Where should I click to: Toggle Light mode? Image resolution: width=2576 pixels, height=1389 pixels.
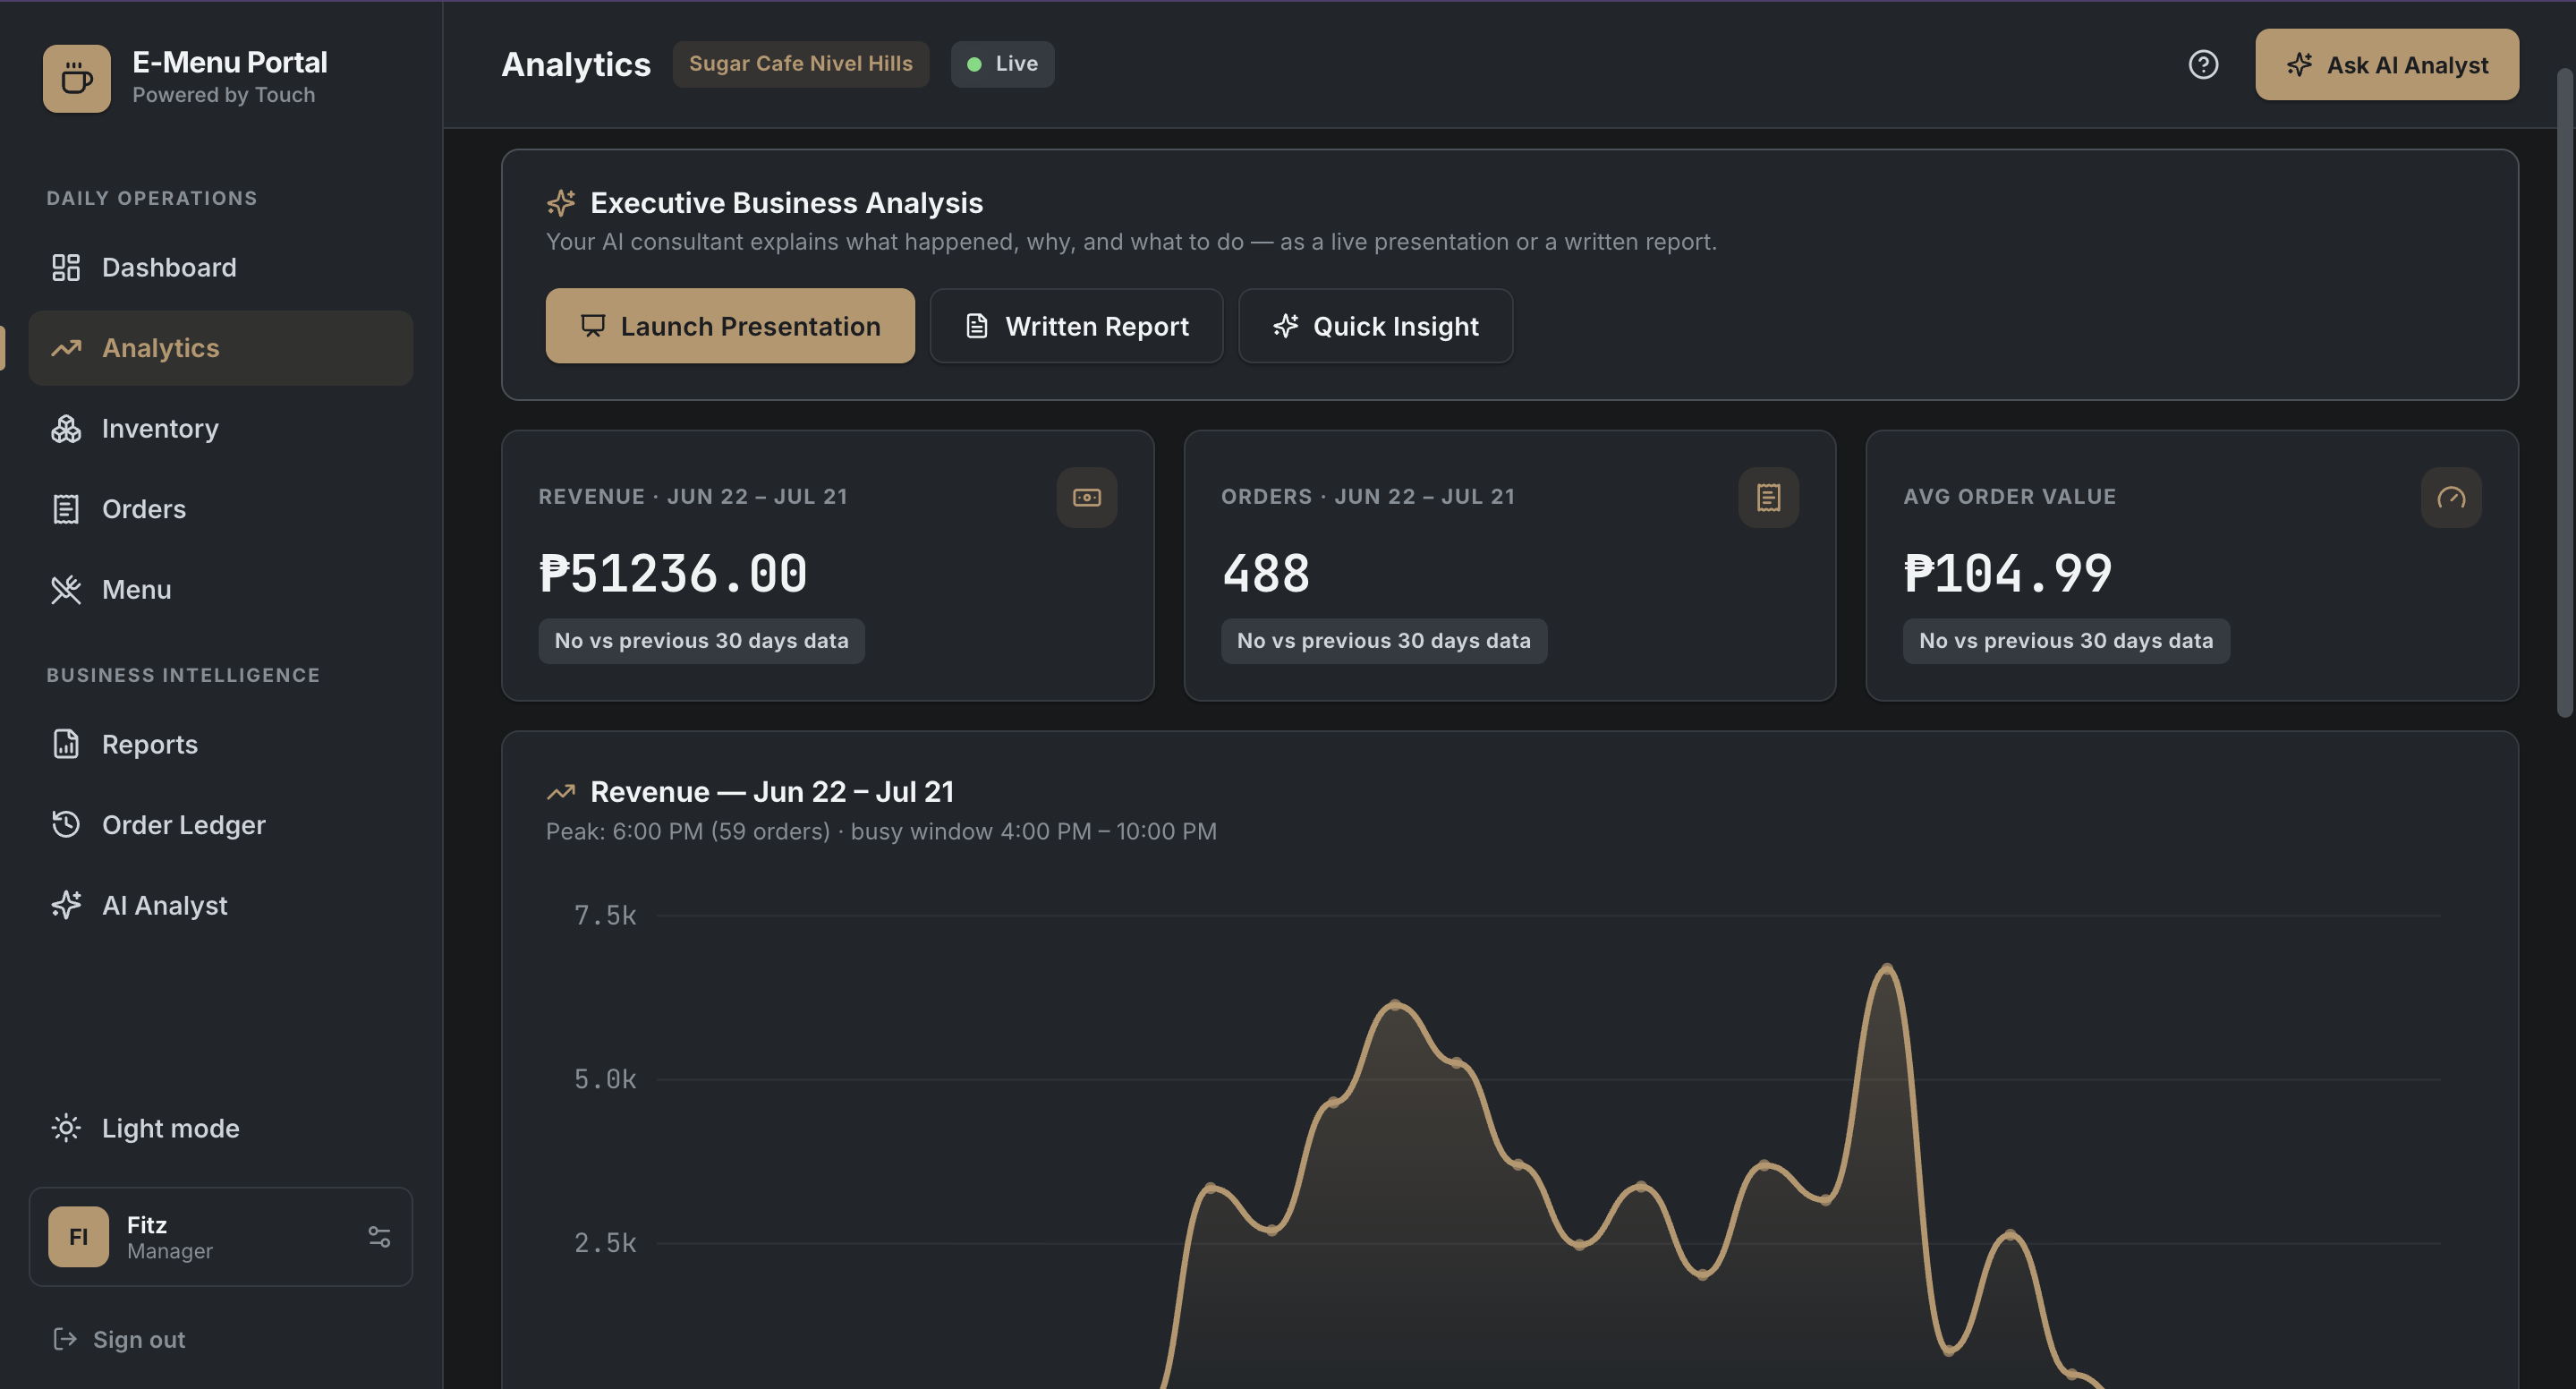[x=146, y=1128]
